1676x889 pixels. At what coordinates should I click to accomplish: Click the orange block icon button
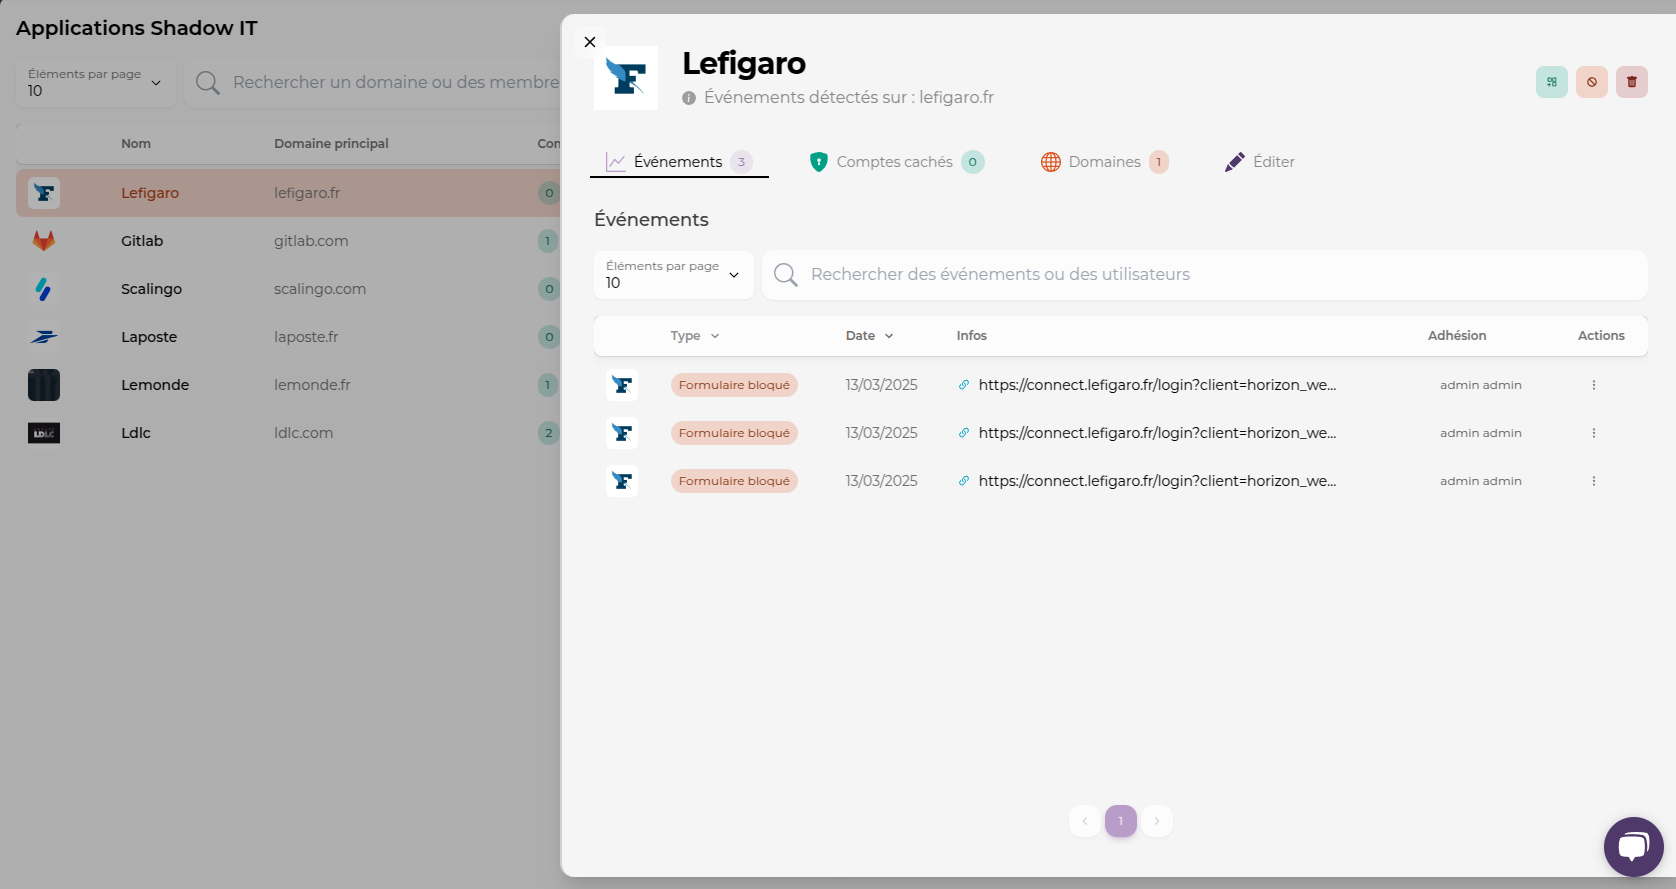pyautogui.click(x=1591, y=82)
